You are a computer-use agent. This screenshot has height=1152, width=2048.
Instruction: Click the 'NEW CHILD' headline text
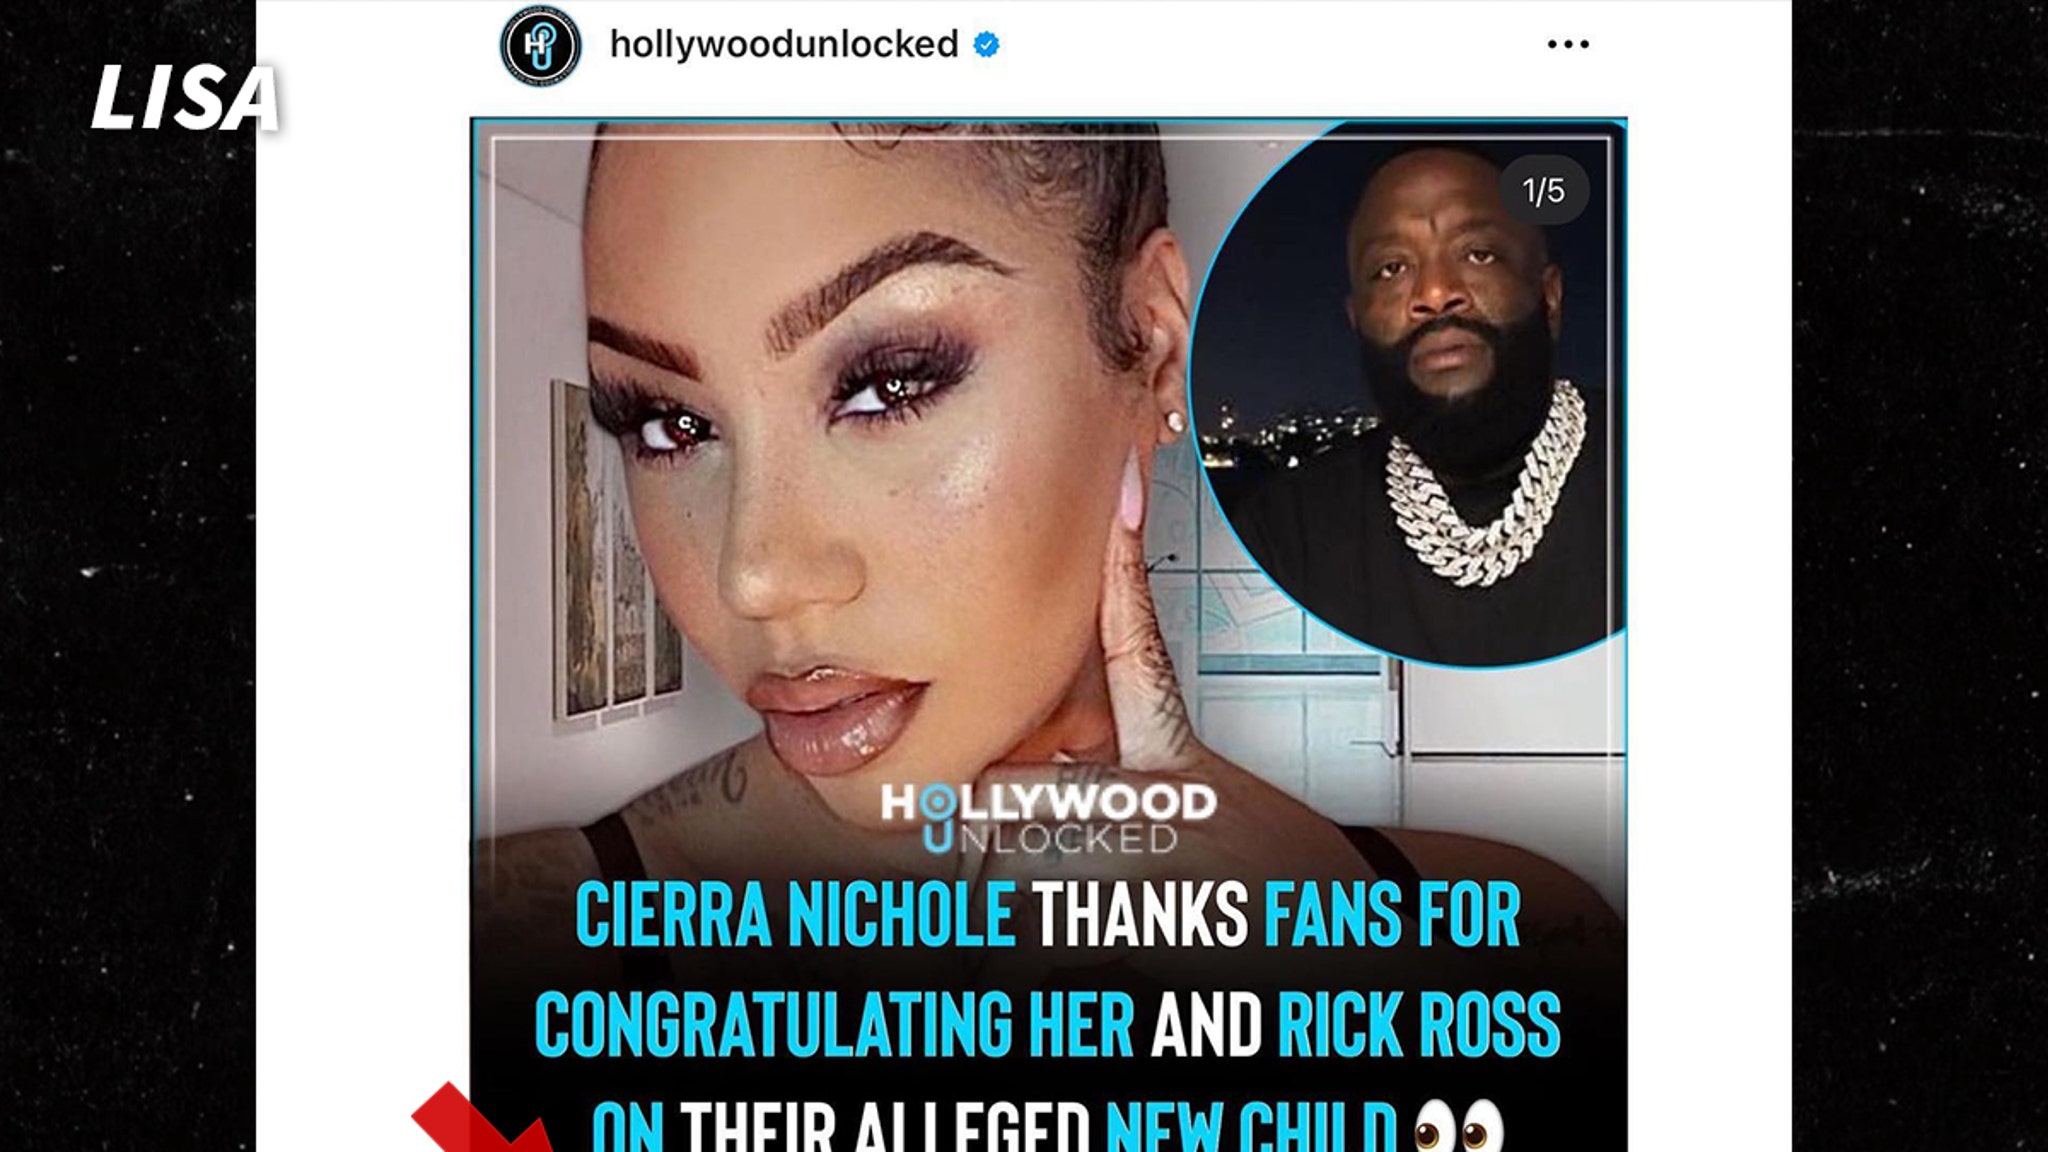1250,1127
